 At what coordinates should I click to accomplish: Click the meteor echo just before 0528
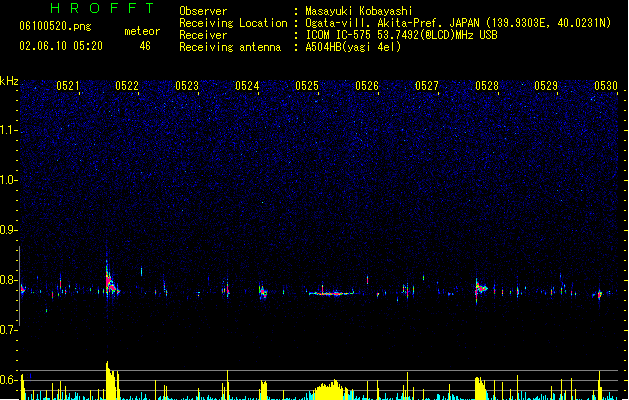click(x=481, y=288)
